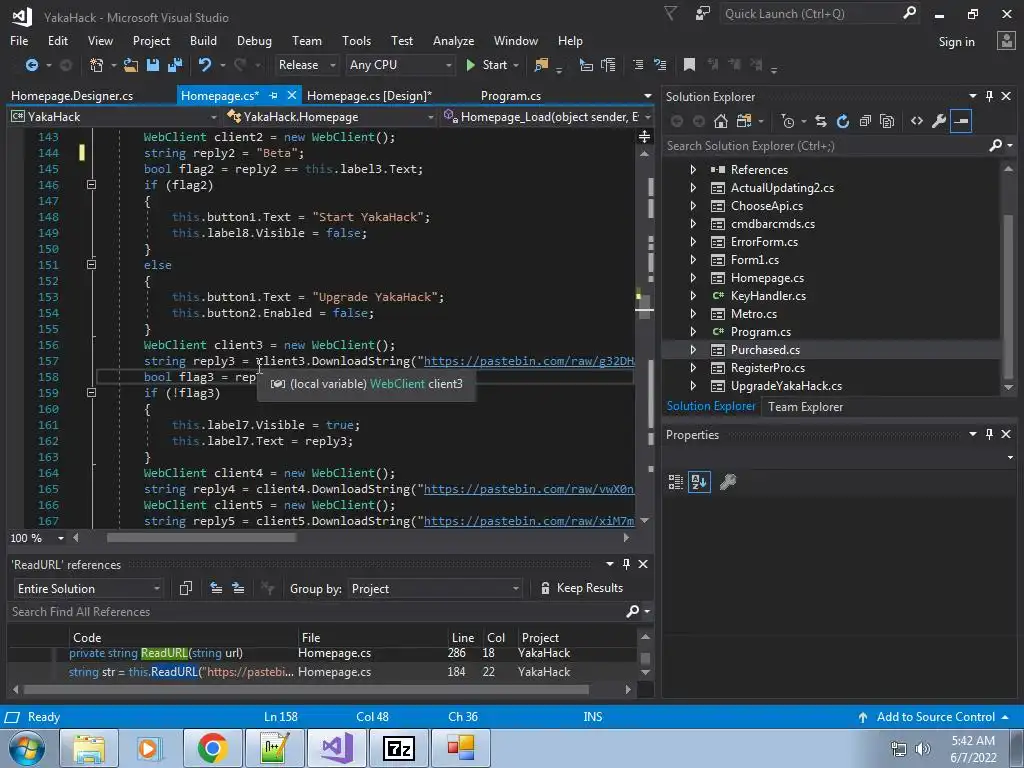Open the Entire Solution scope dropdown
This screenshot has height=768, width=1024.
pyautogui.click(x=88, y=588)
